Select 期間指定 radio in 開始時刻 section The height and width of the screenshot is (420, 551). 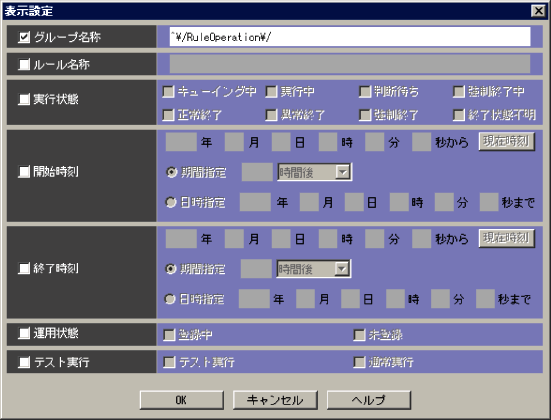point(171,172)
